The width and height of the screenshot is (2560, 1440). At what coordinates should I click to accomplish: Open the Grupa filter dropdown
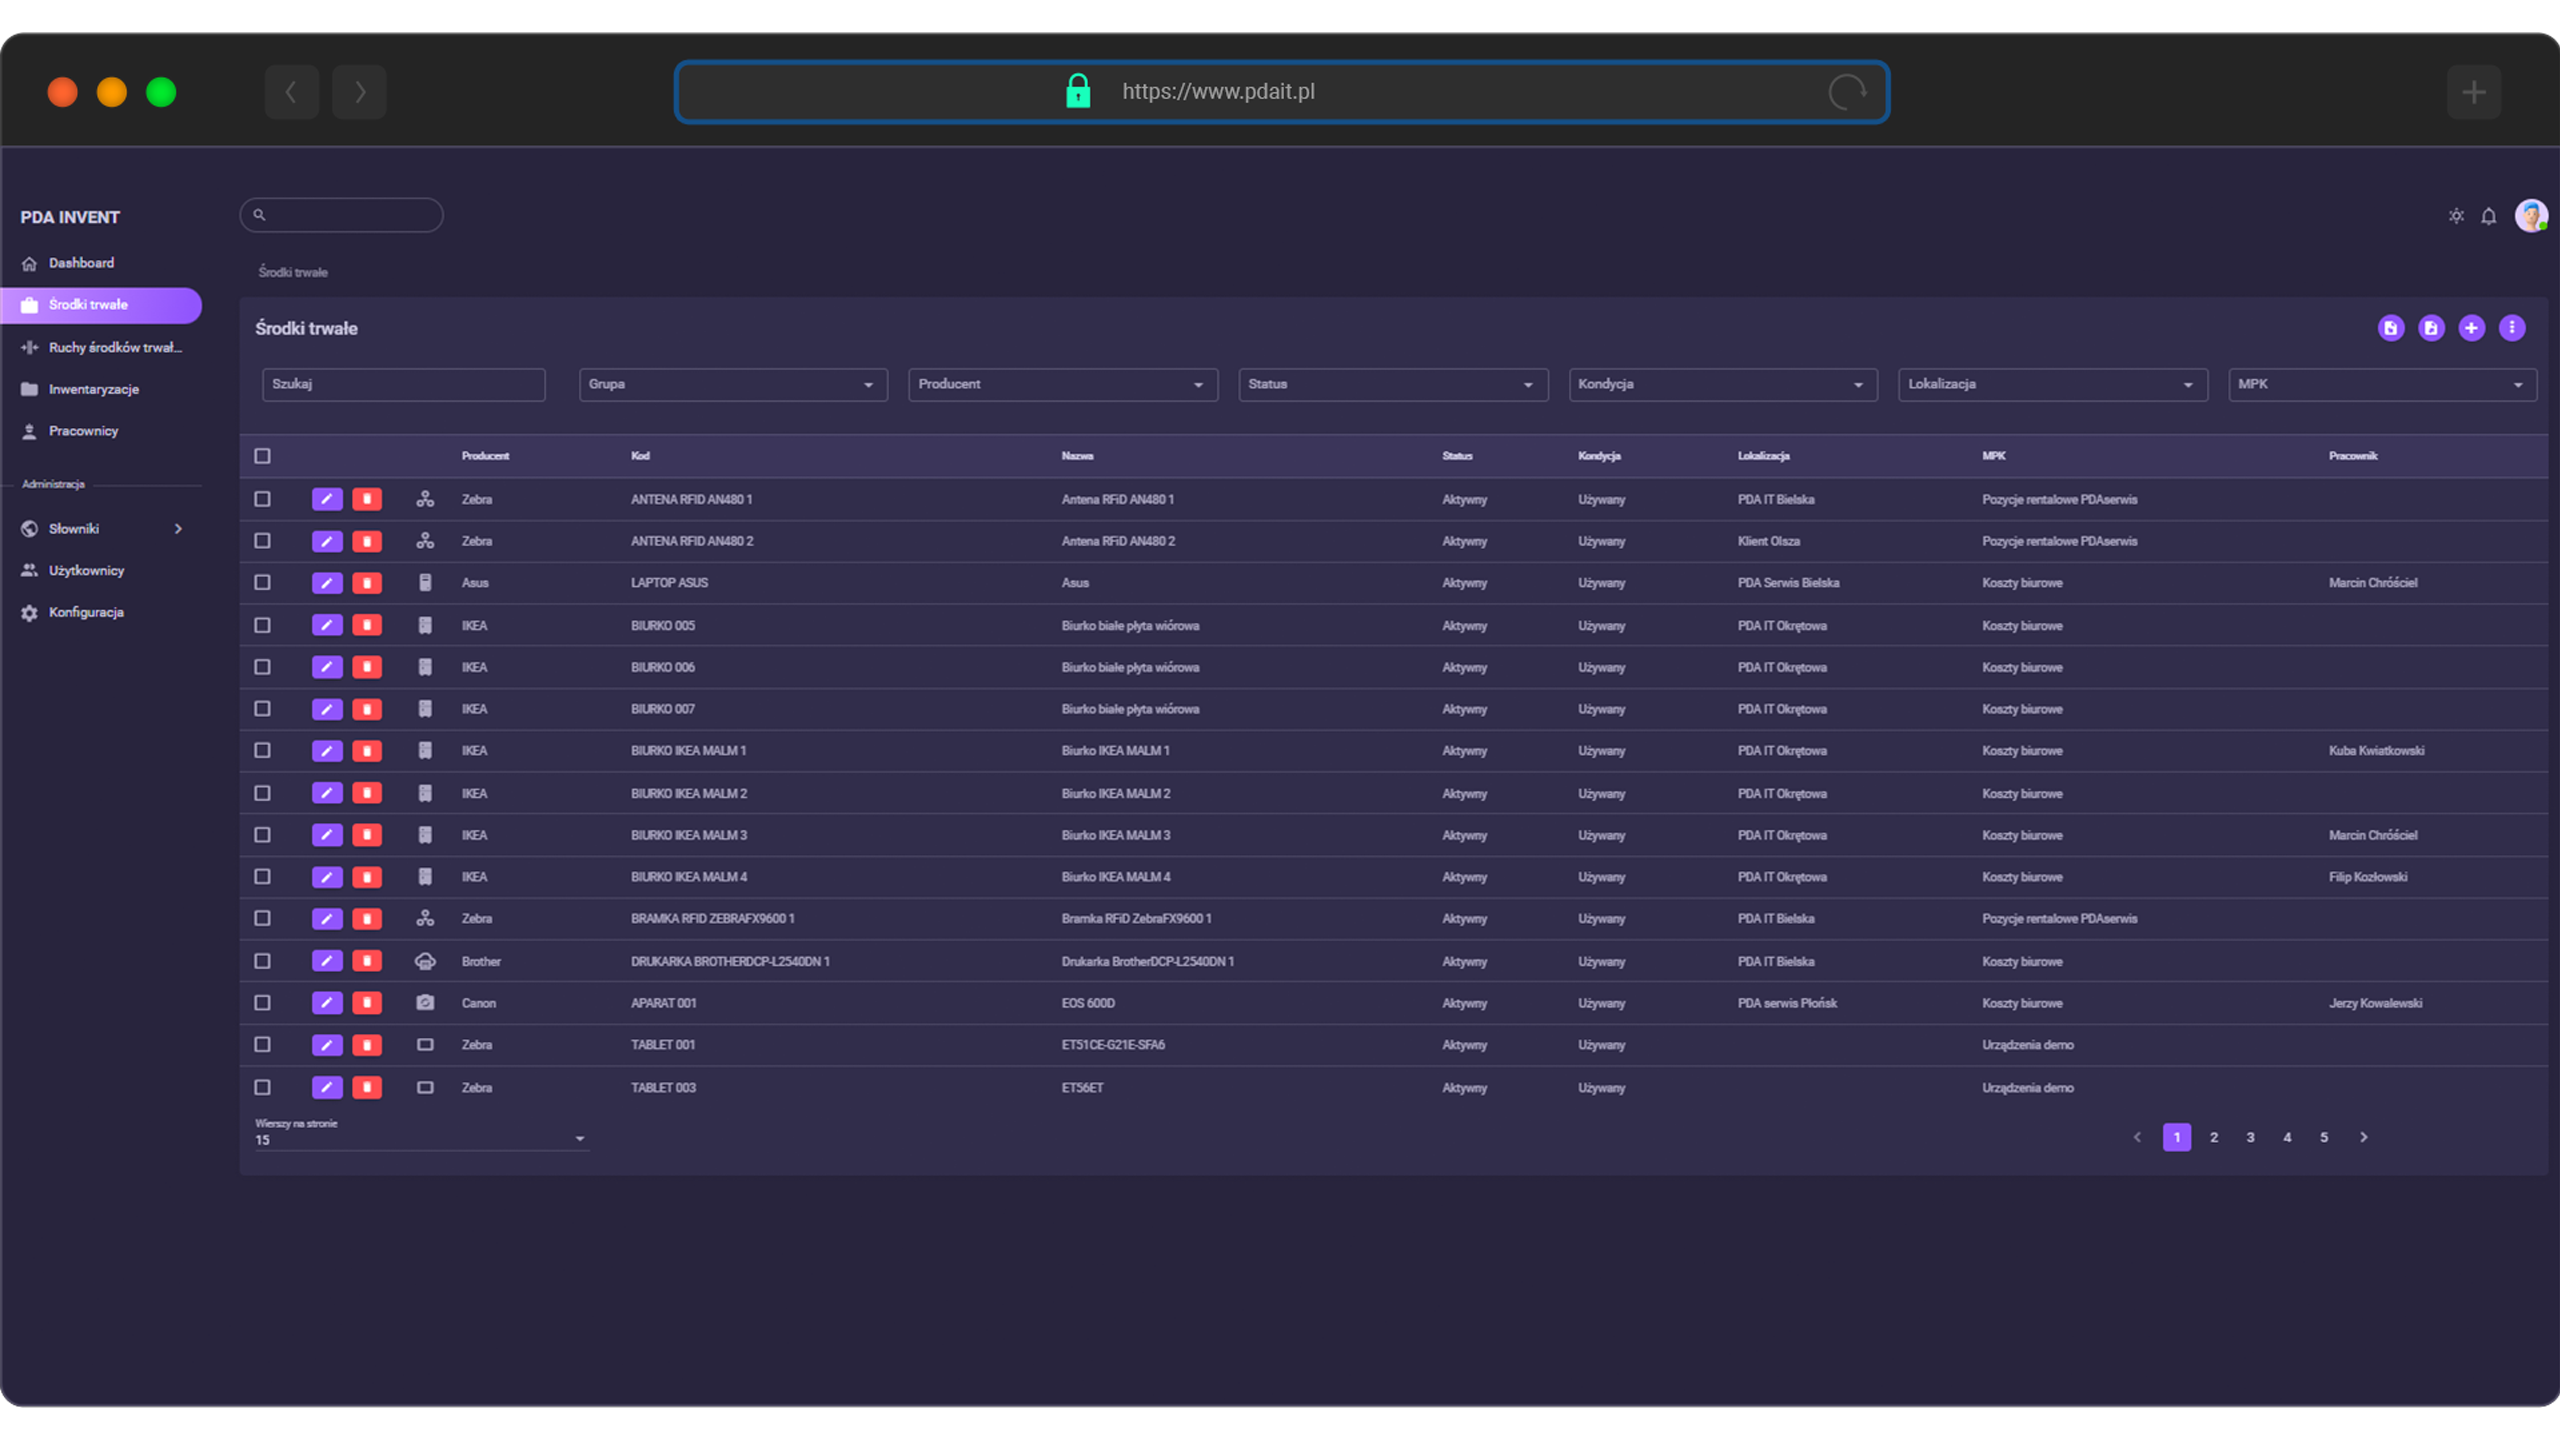click(732, 385)
